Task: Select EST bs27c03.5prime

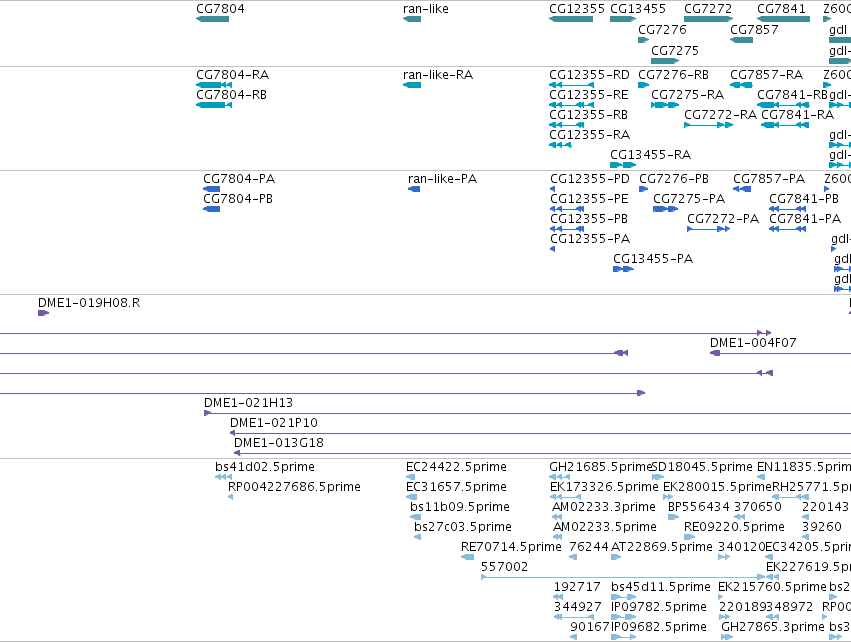Action: (x=417, y=537)
